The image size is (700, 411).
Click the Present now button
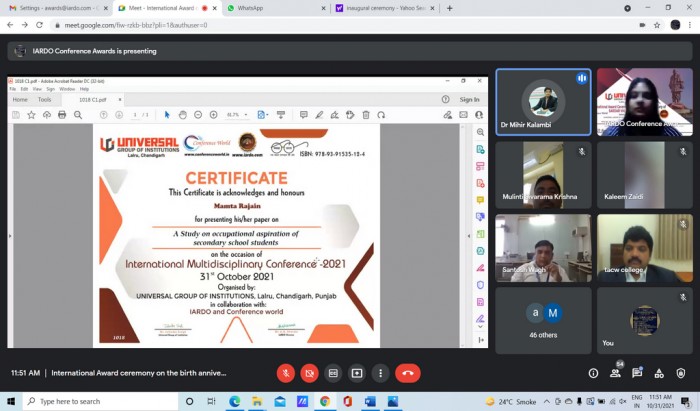(357, 373)
